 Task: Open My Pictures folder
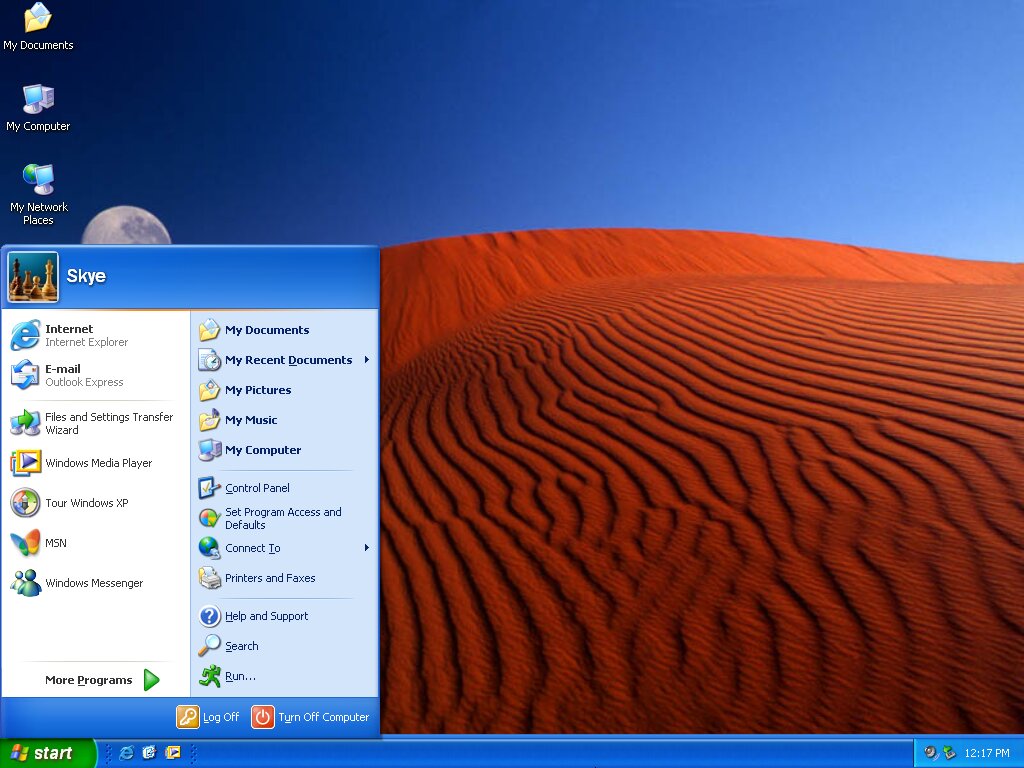point(285,390)
